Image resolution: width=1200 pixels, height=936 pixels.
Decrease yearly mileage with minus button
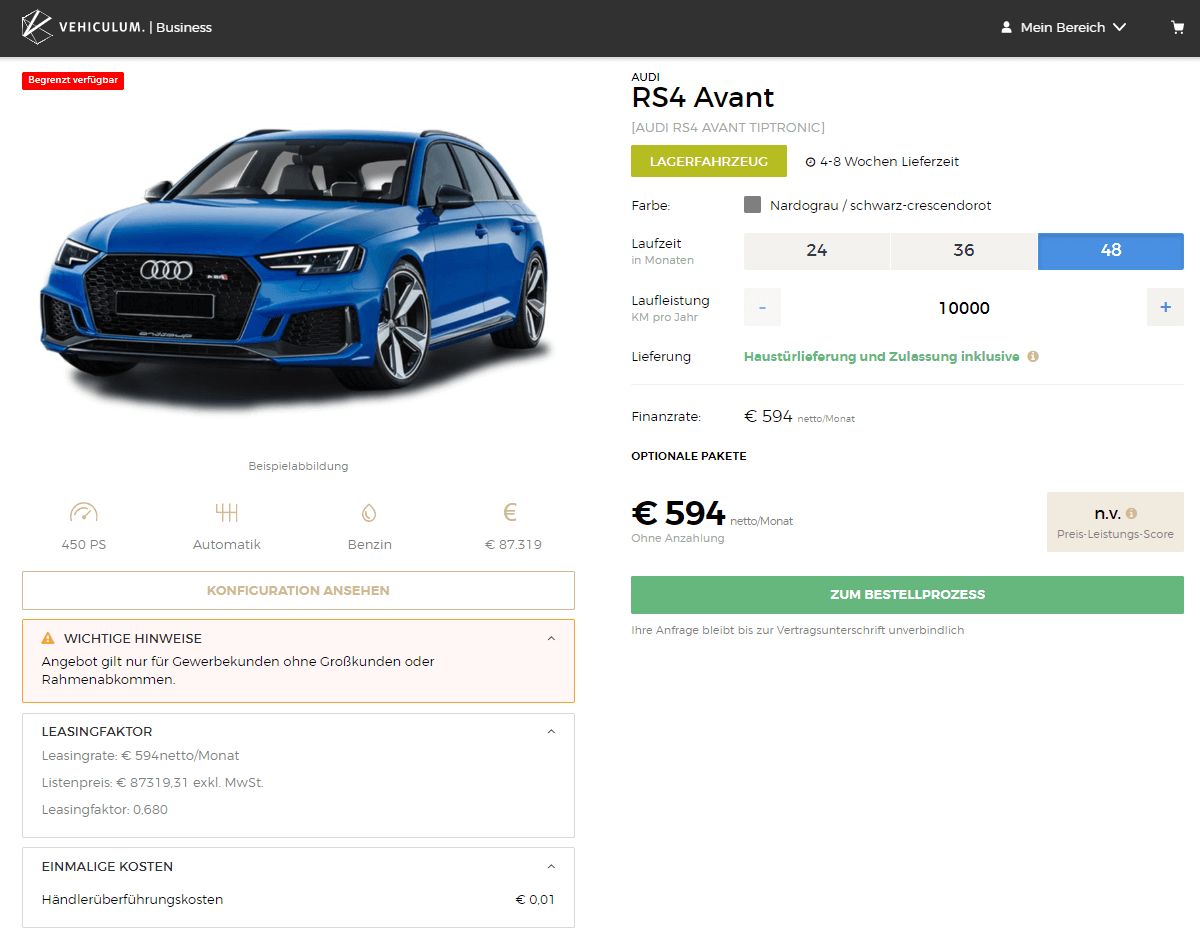[762, 308]
